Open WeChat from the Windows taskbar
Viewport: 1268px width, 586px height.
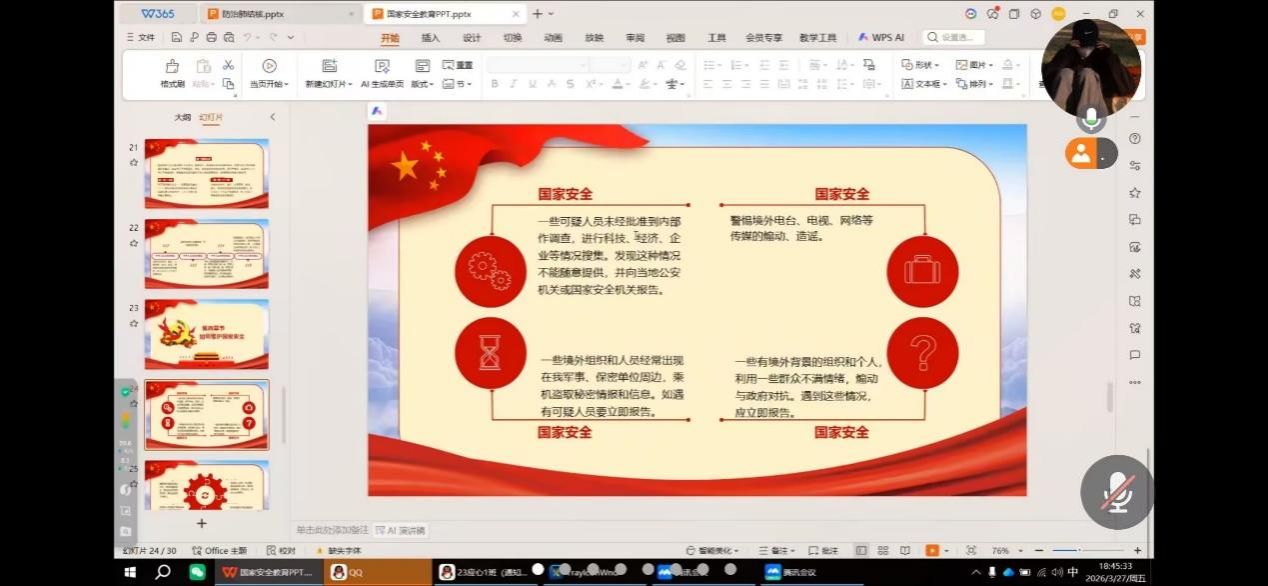coord(197,572)
